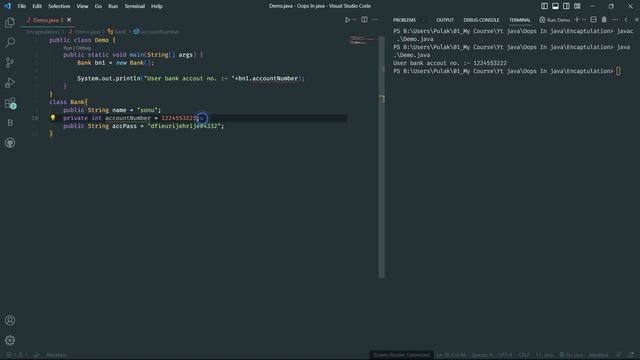The width and height of the screenshot is (640, 360).
Task: Open the run options dropdown arrow
Action: pyautogui.click(x=354, y=20)
